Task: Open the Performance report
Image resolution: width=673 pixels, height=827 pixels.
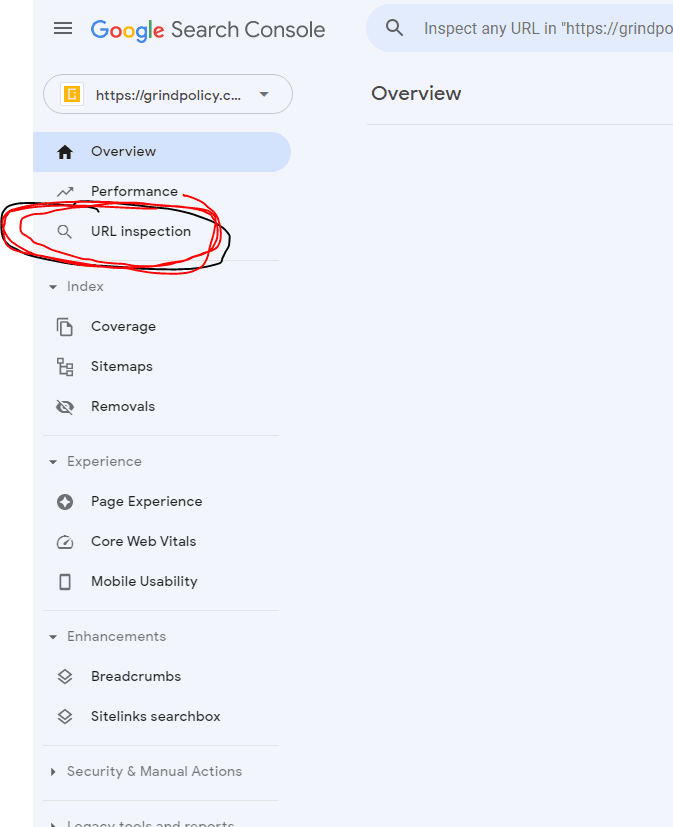Action: pyautogui.click(x=134, y=191)
